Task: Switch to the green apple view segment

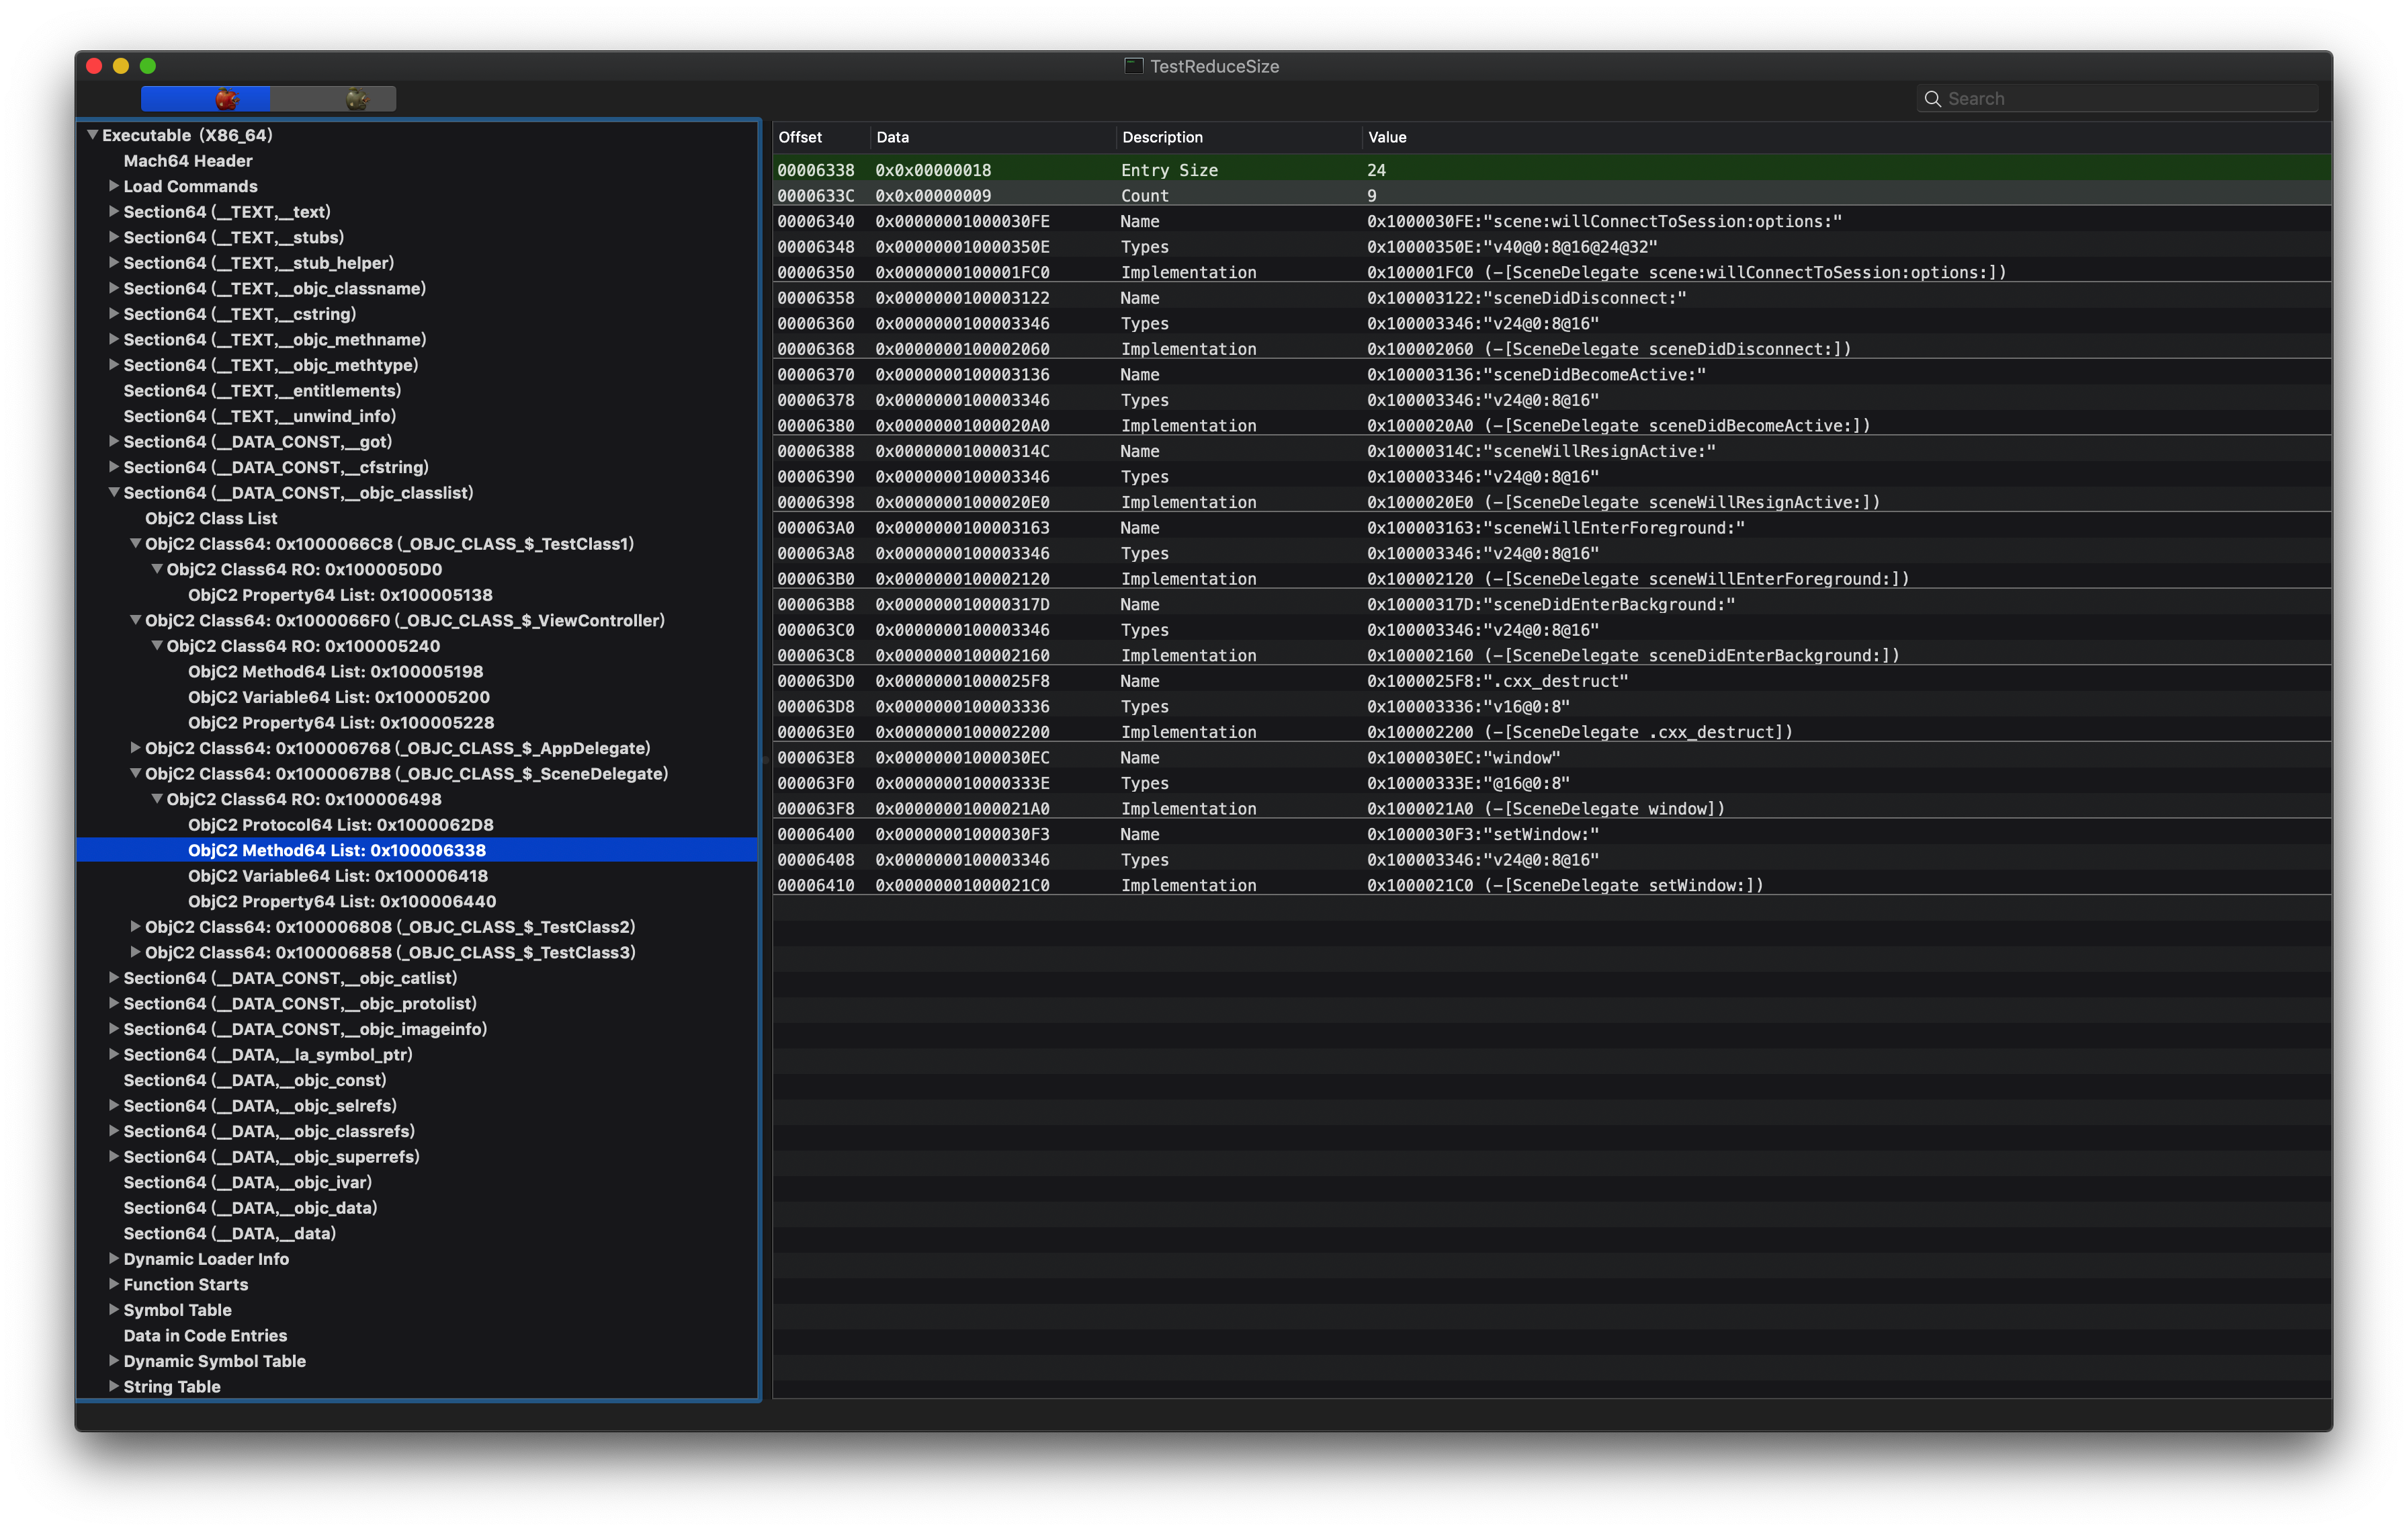Action: (x=333, y=98)
